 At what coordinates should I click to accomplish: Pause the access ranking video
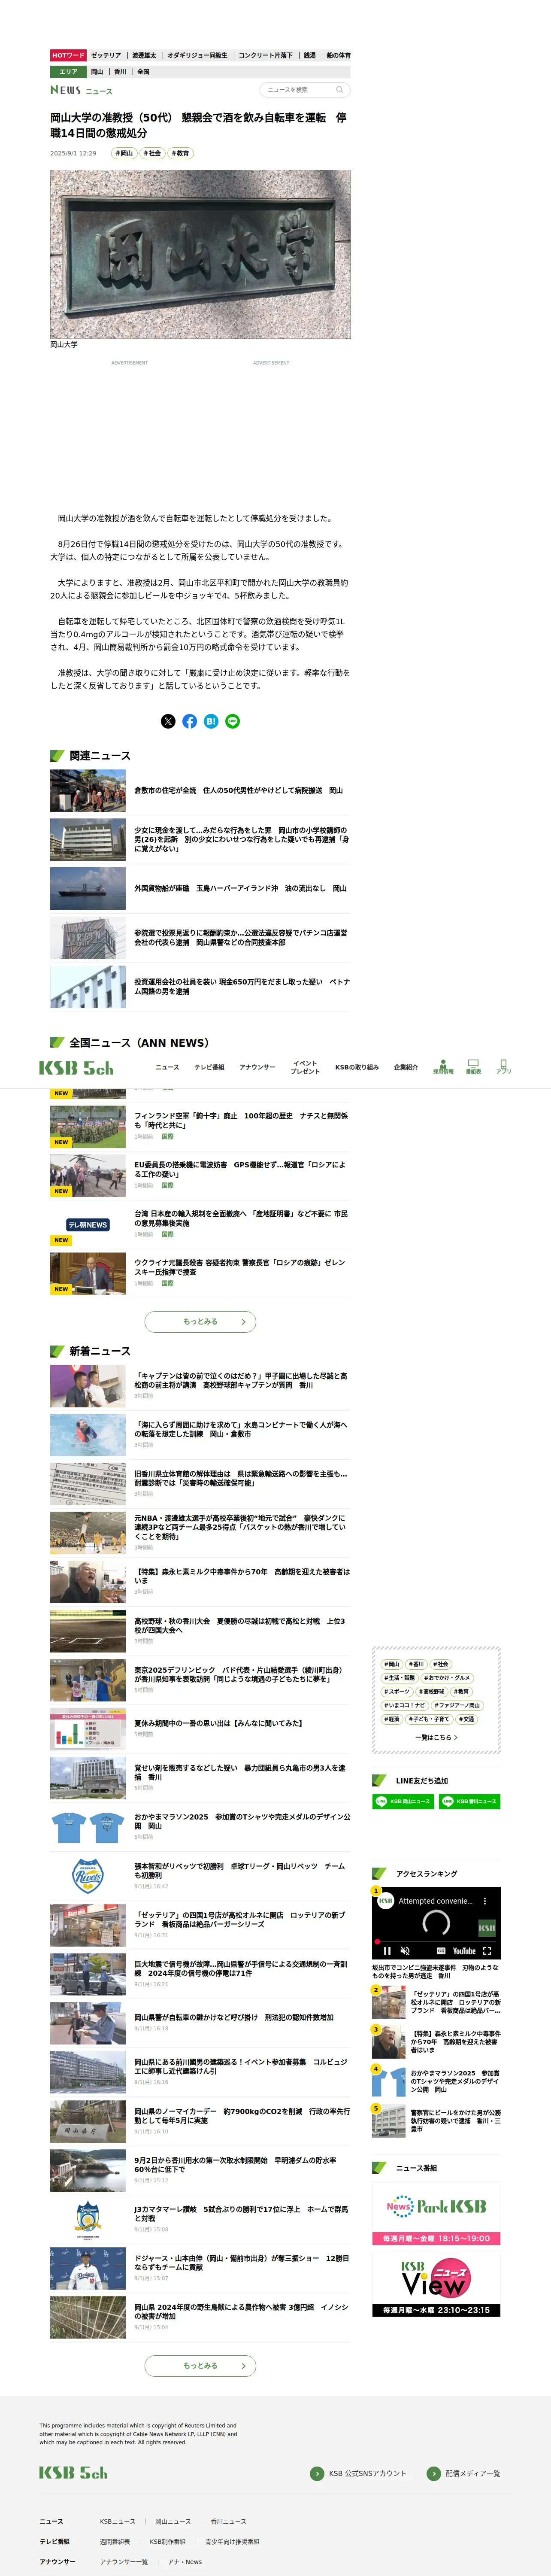click(x=387, y=1950)
